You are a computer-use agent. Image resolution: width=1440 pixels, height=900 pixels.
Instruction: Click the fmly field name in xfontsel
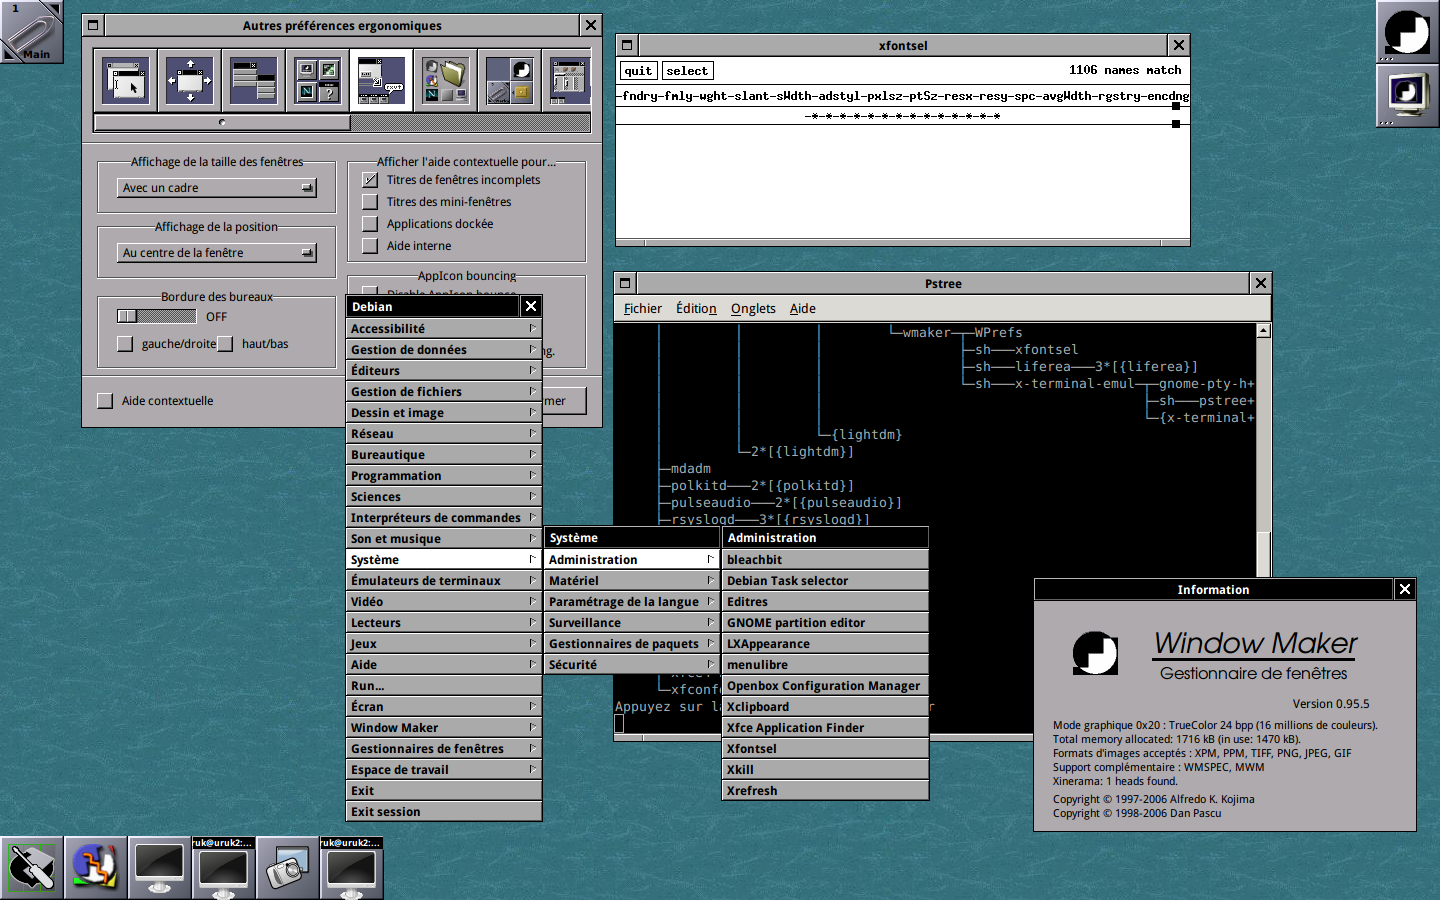pyautogui.click(x=678, y=96)
